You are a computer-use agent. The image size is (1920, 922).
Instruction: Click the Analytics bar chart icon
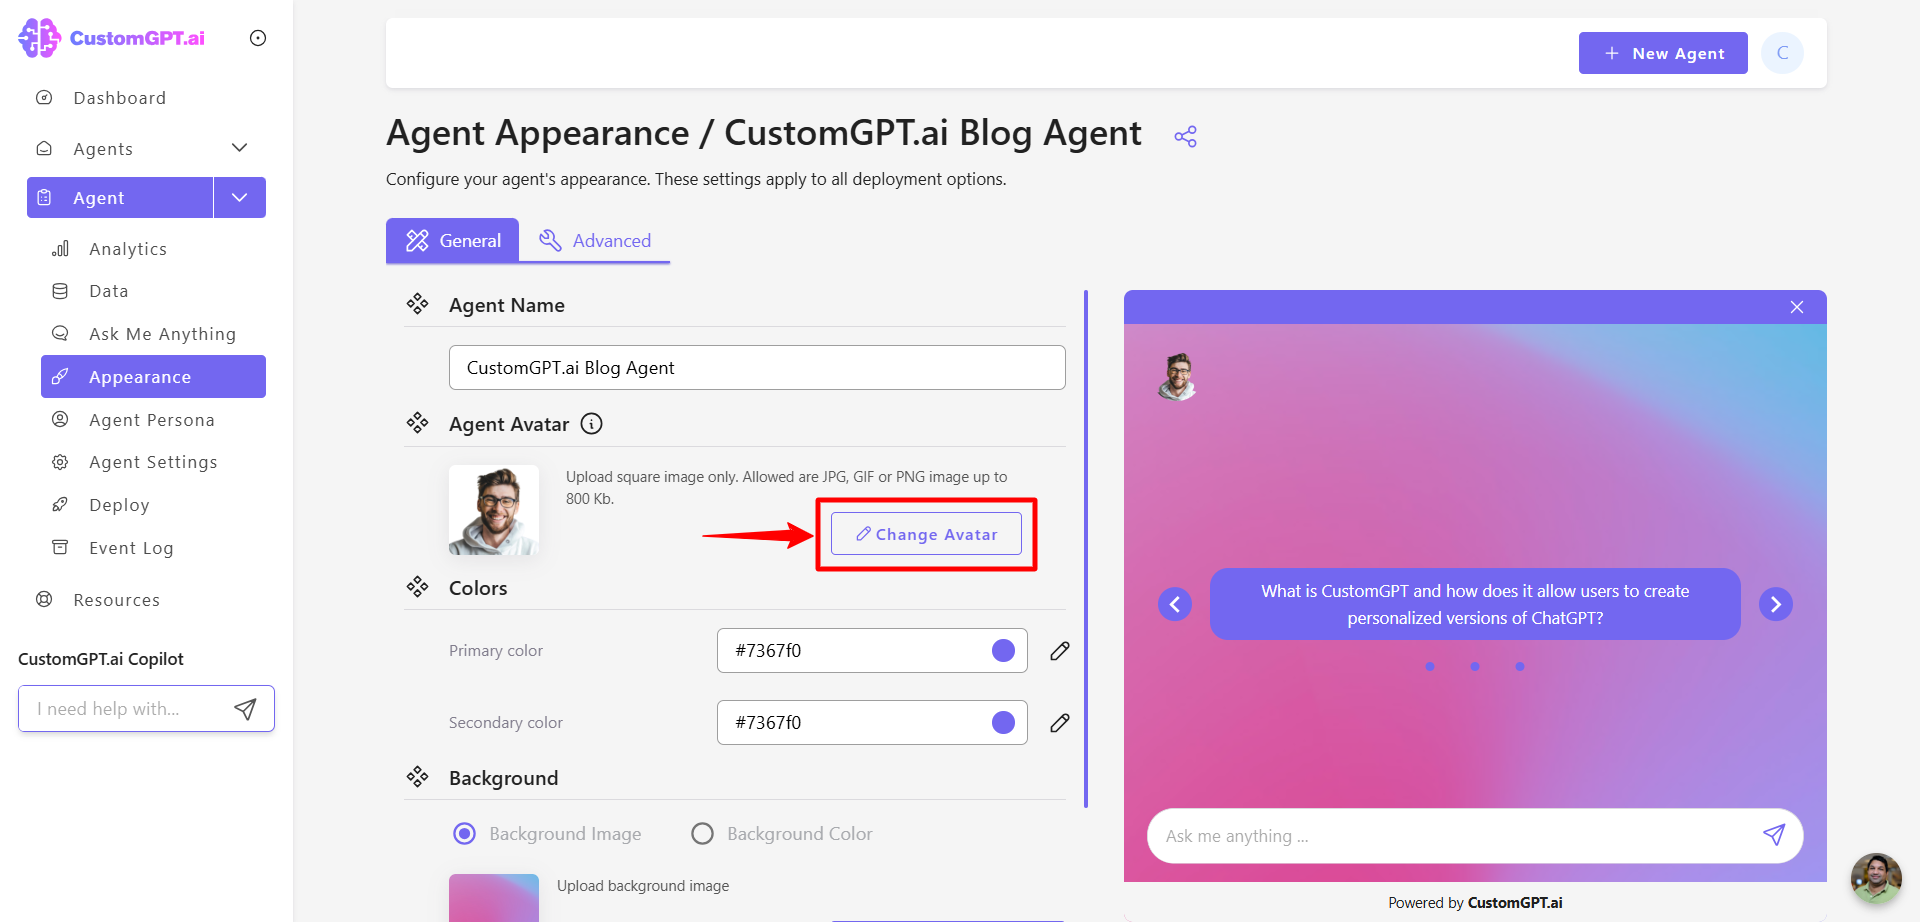(60, 249)
